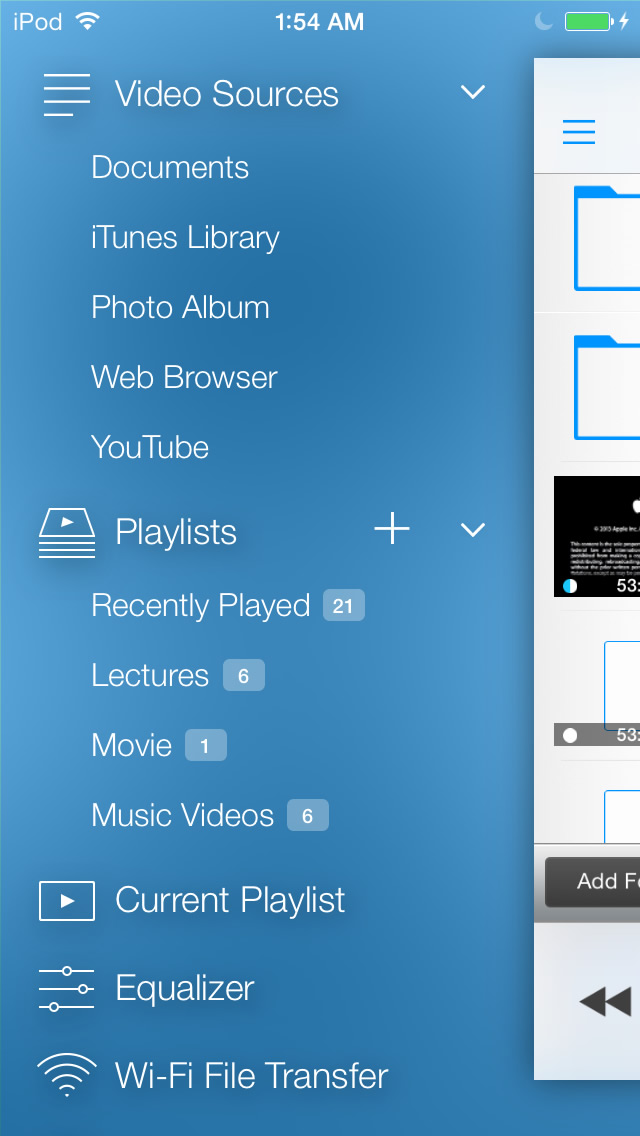Open Documents video source

[170, 168]
